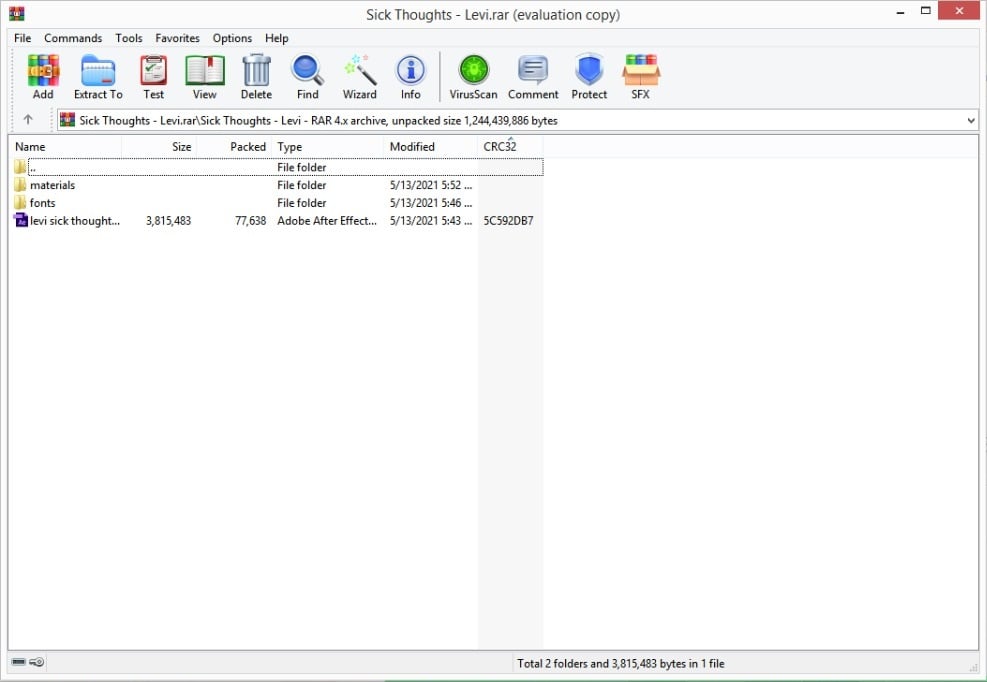
Task: Open the Help menu
Action: (x=276, y=38)
